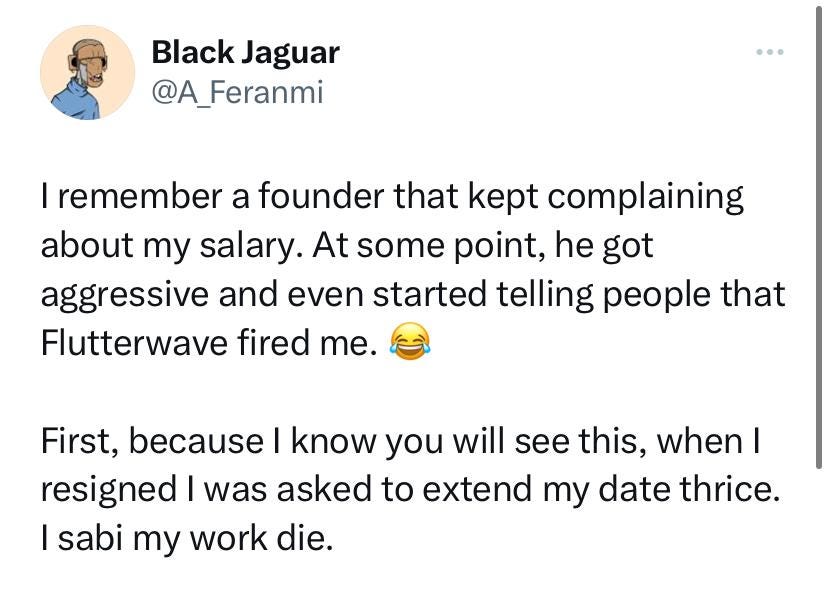This screenshot has height=609, width=828.
Task: Click the line starting "I remember a founder"
Action: click(x=392, y=196)
